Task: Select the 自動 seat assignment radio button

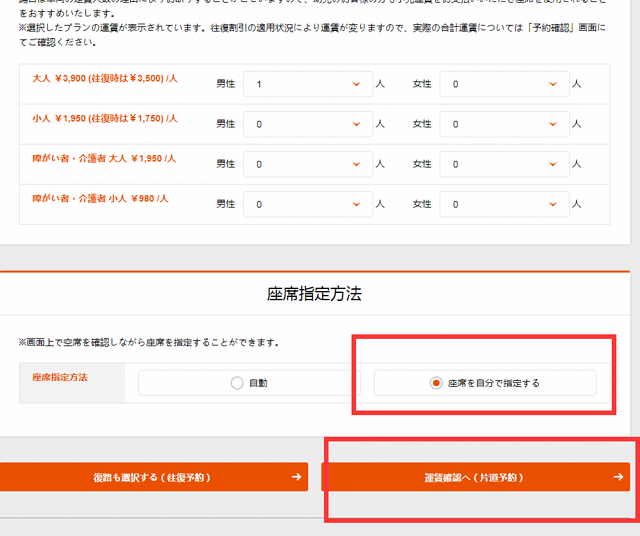Action: [237, 383]
